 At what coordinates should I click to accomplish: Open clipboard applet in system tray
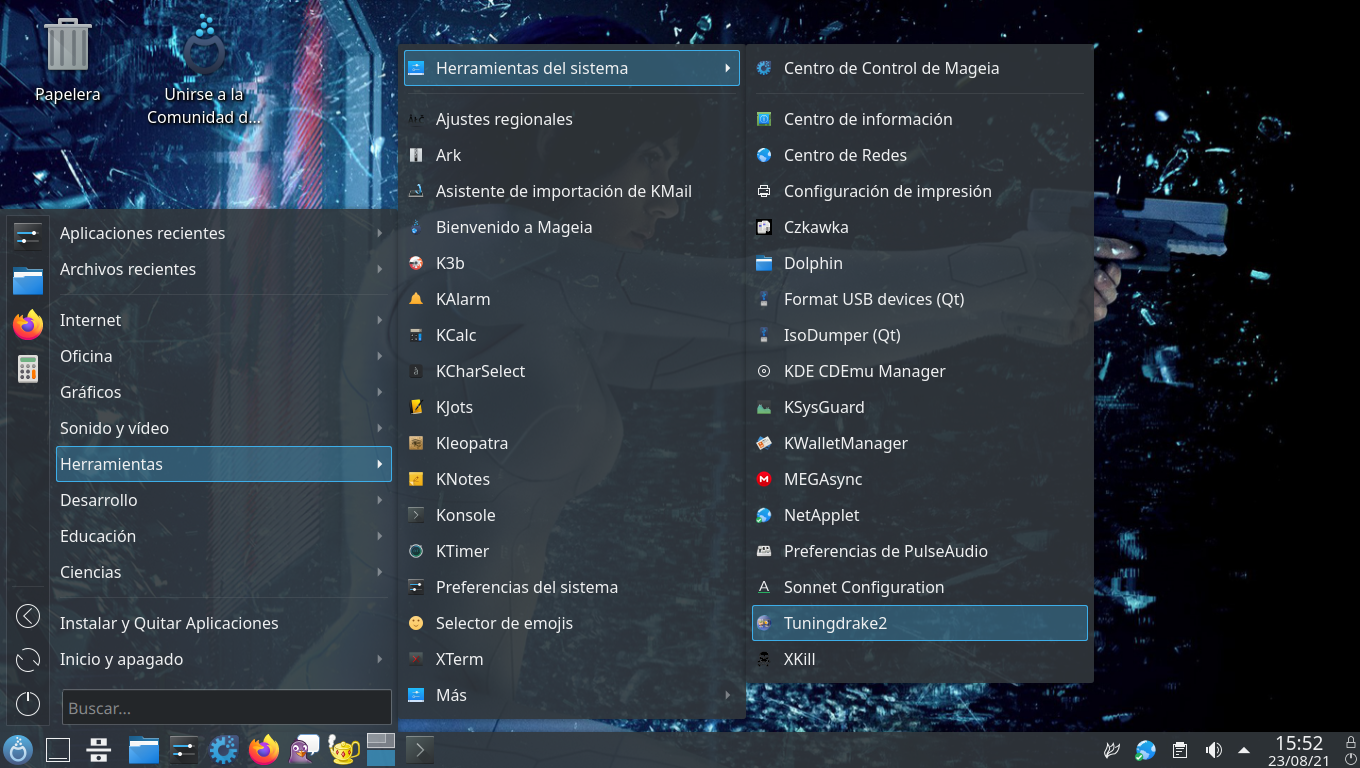[x=1180, y=750]
